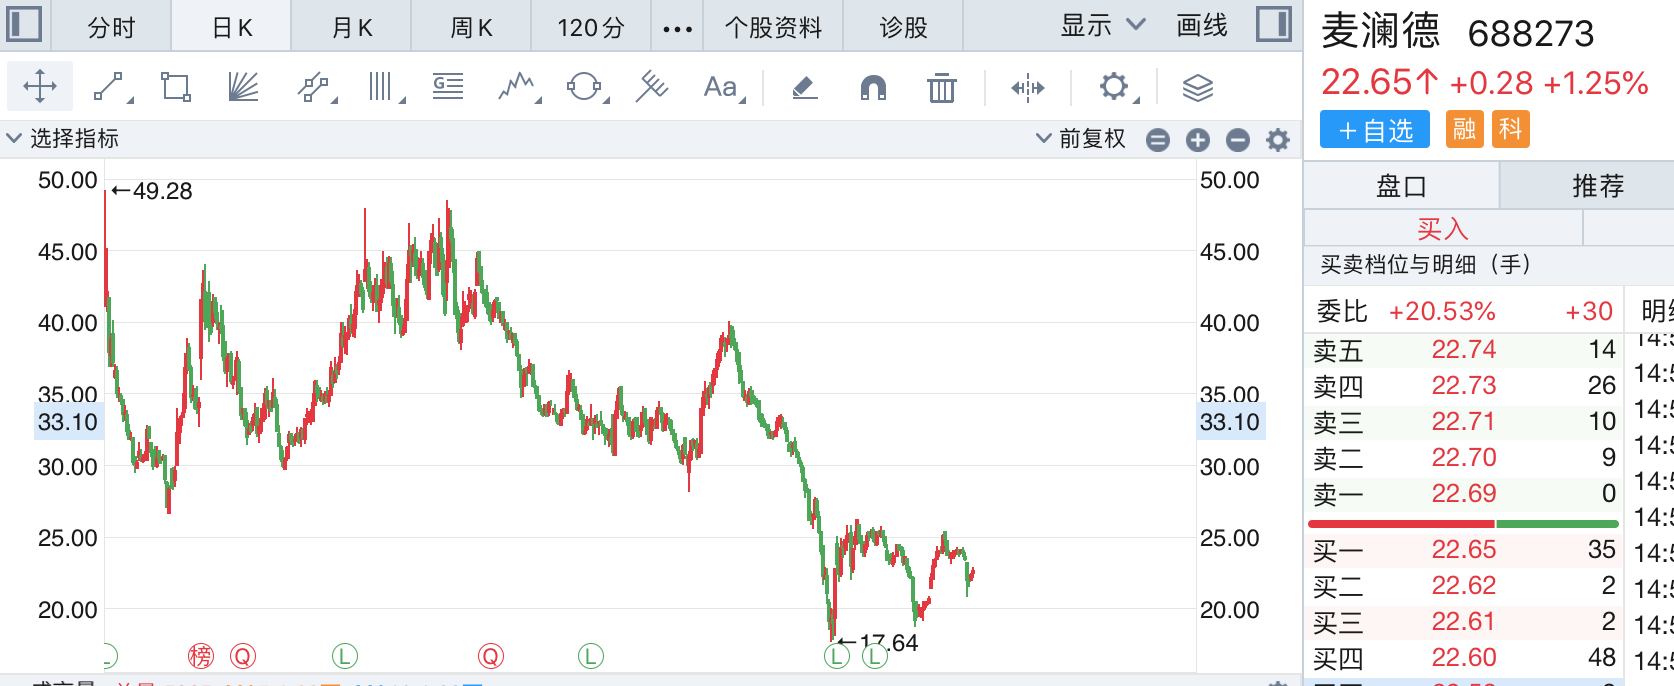Select the trend line drawing tool
The width and height of the screenshot is (1674, 686).
pyautogui.click(x=111, y=88)
